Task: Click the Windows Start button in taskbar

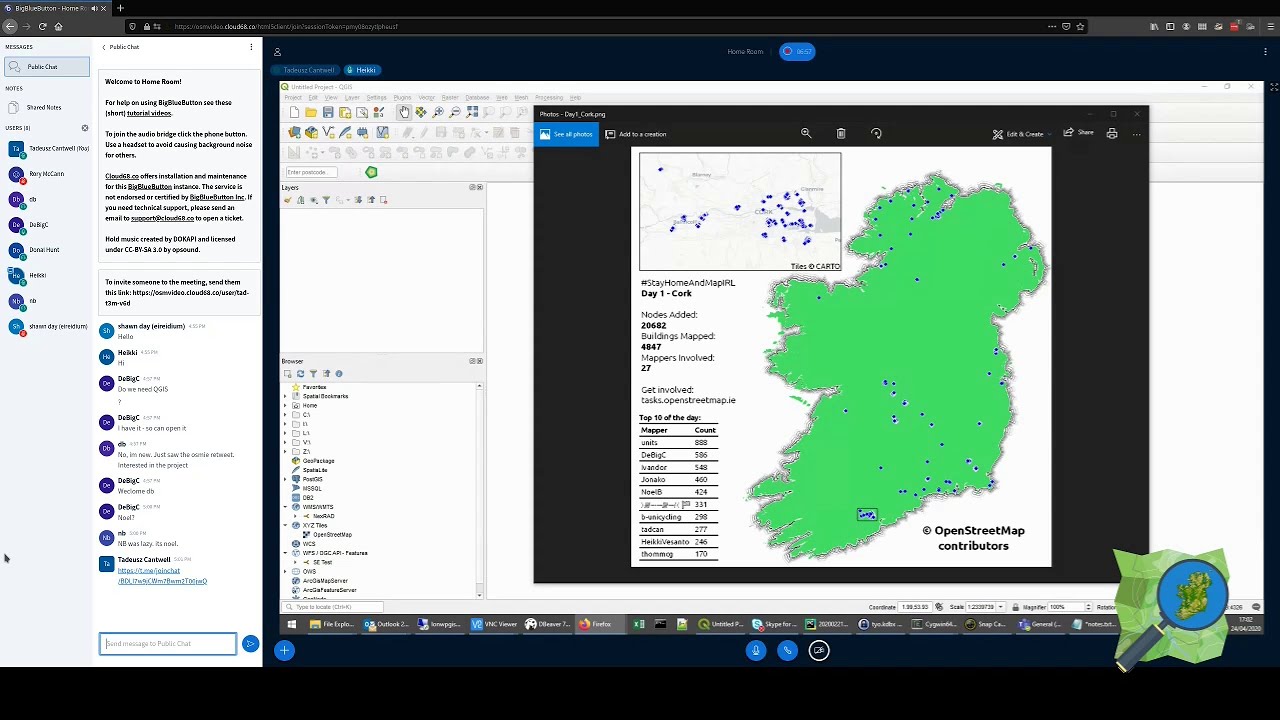Action: click(x=291, y=625)
